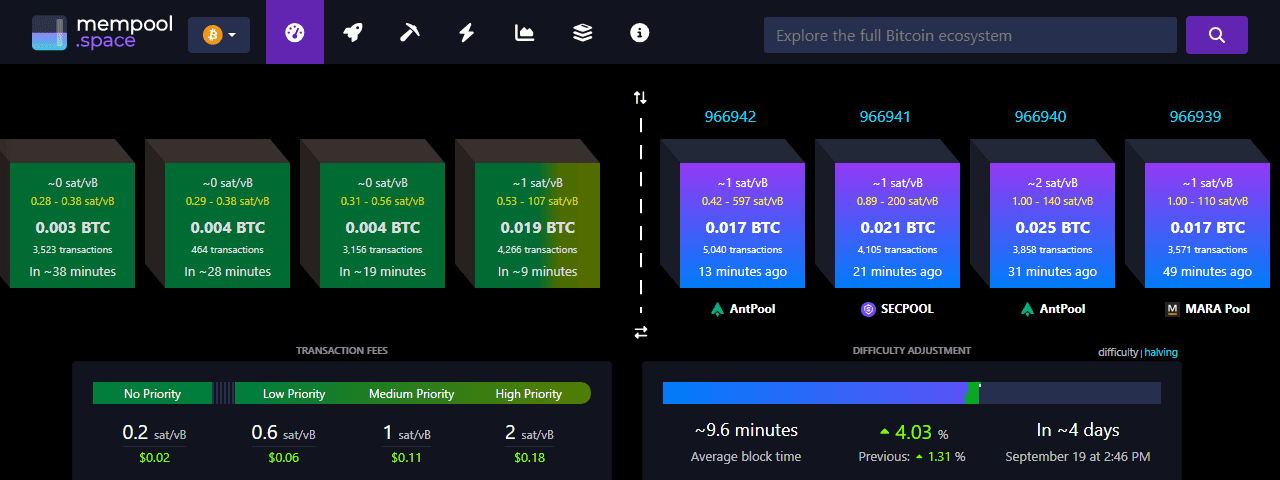
Task: Open mined block with 4,105 transactions
Action: pyautogui.click(x=897, y=227)
